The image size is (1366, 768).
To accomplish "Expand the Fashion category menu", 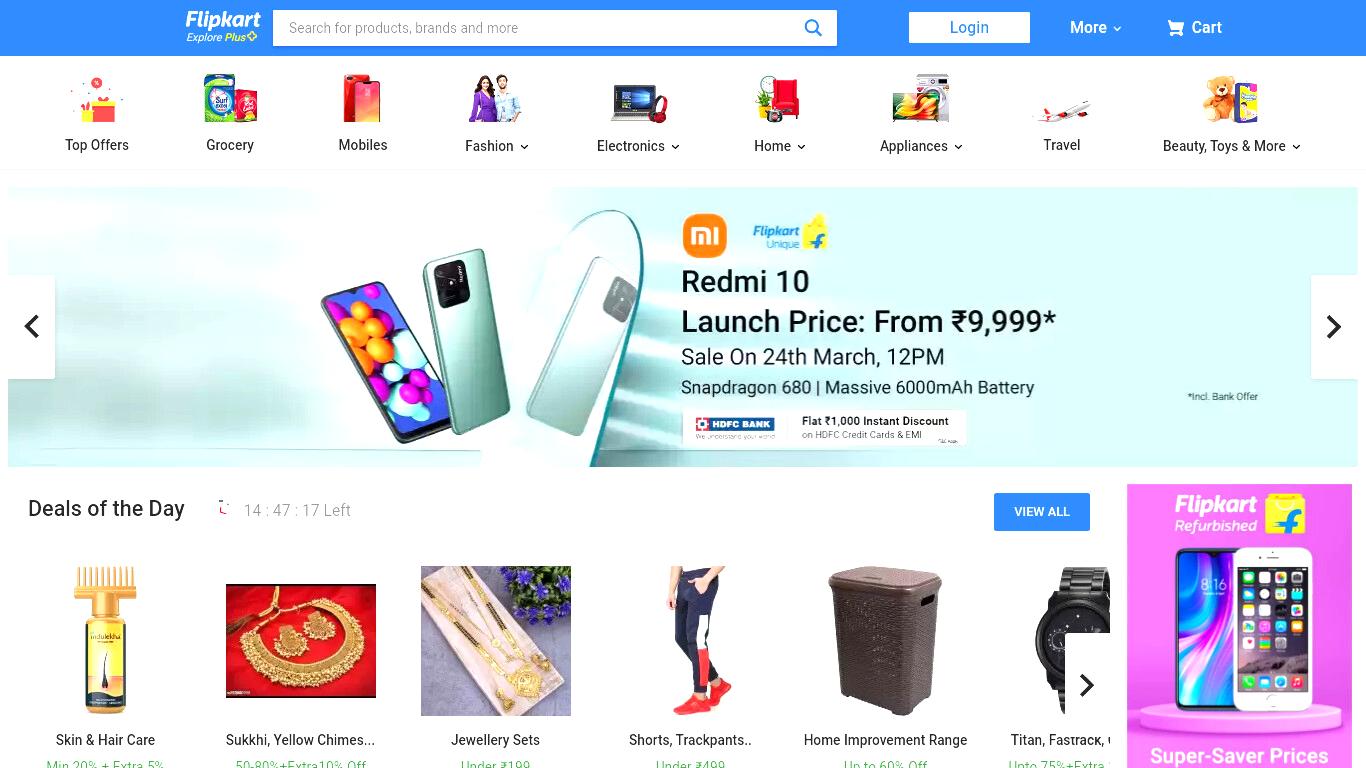I will (497, 146).
